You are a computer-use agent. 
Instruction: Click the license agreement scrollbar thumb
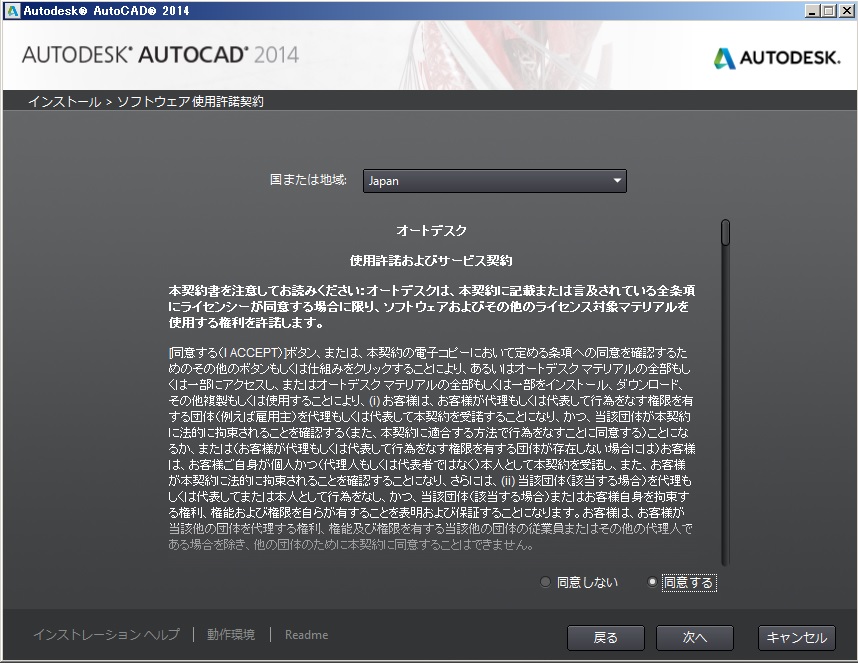[725, 232]
